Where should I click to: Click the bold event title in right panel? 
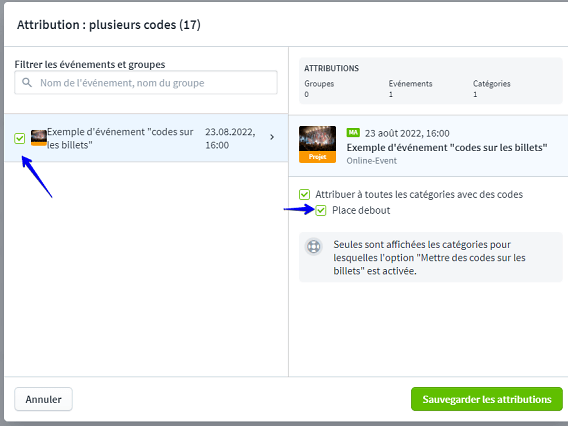[x=447, y=148]
